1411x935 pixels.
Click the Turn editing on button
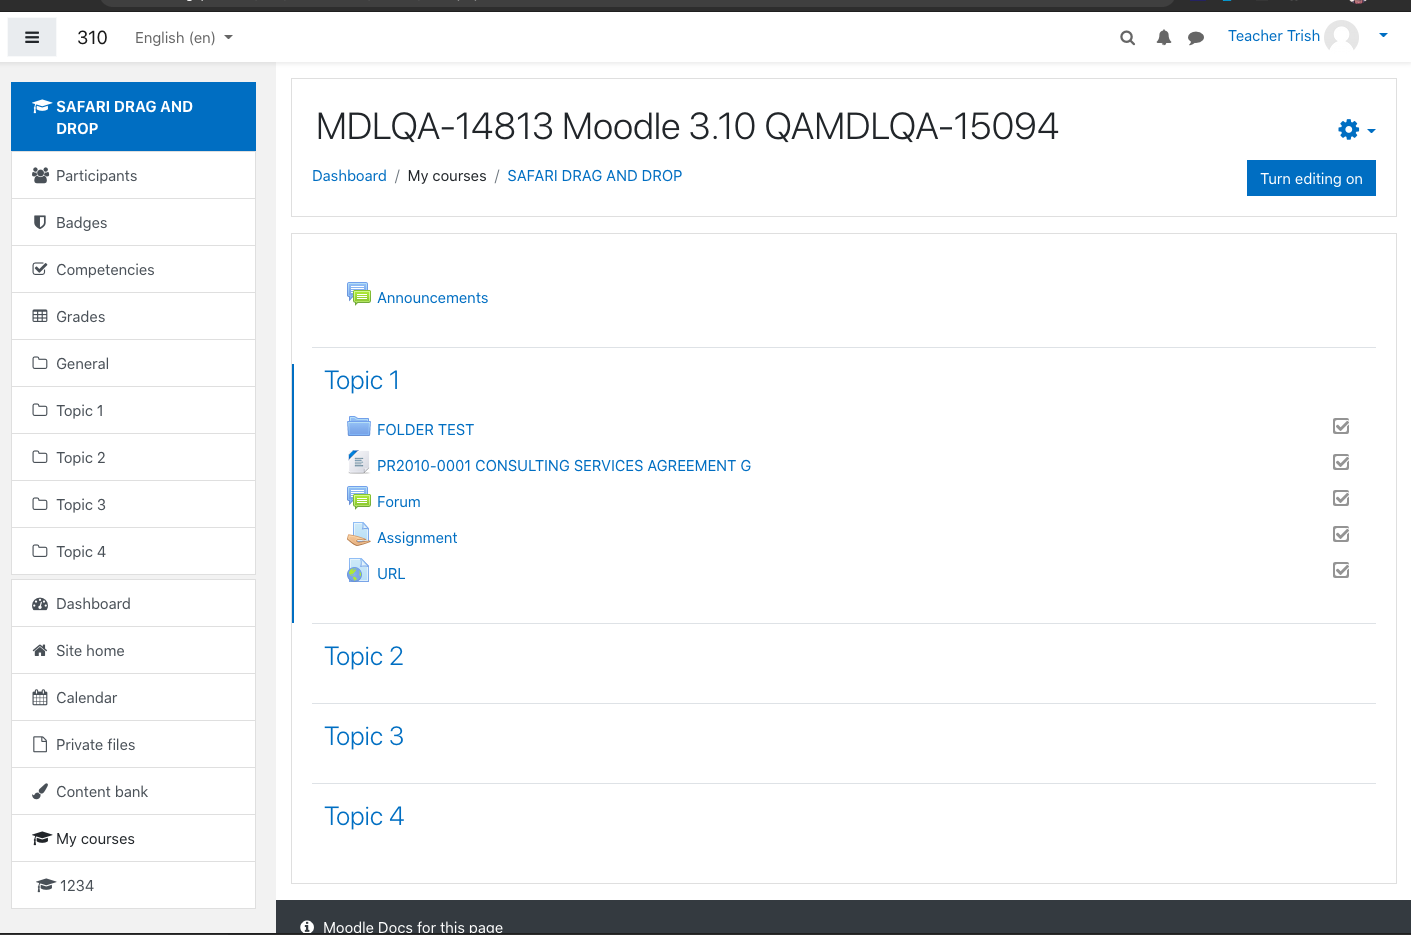click(x=1311, y=178)
